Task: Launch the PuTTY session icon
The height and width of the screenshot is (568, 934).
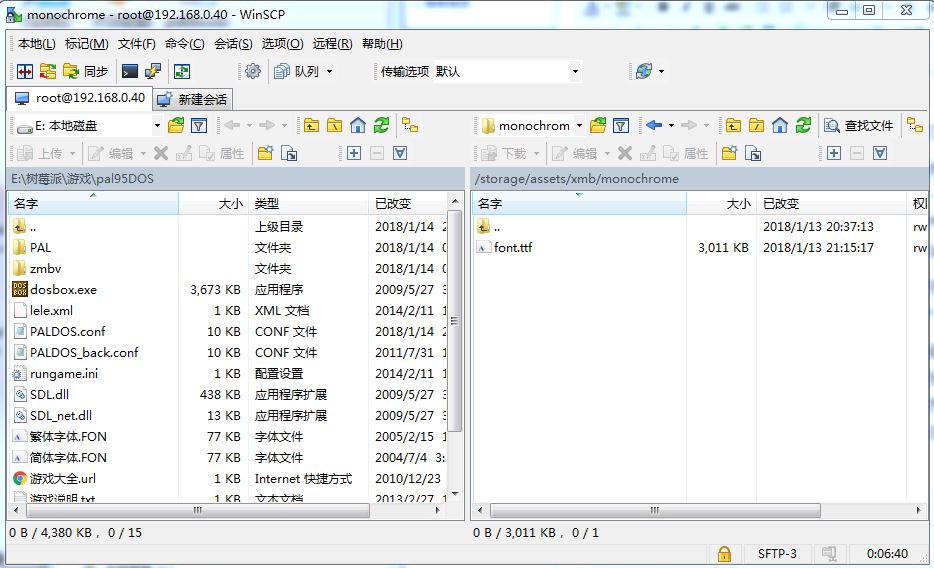Action: [153, 71]
